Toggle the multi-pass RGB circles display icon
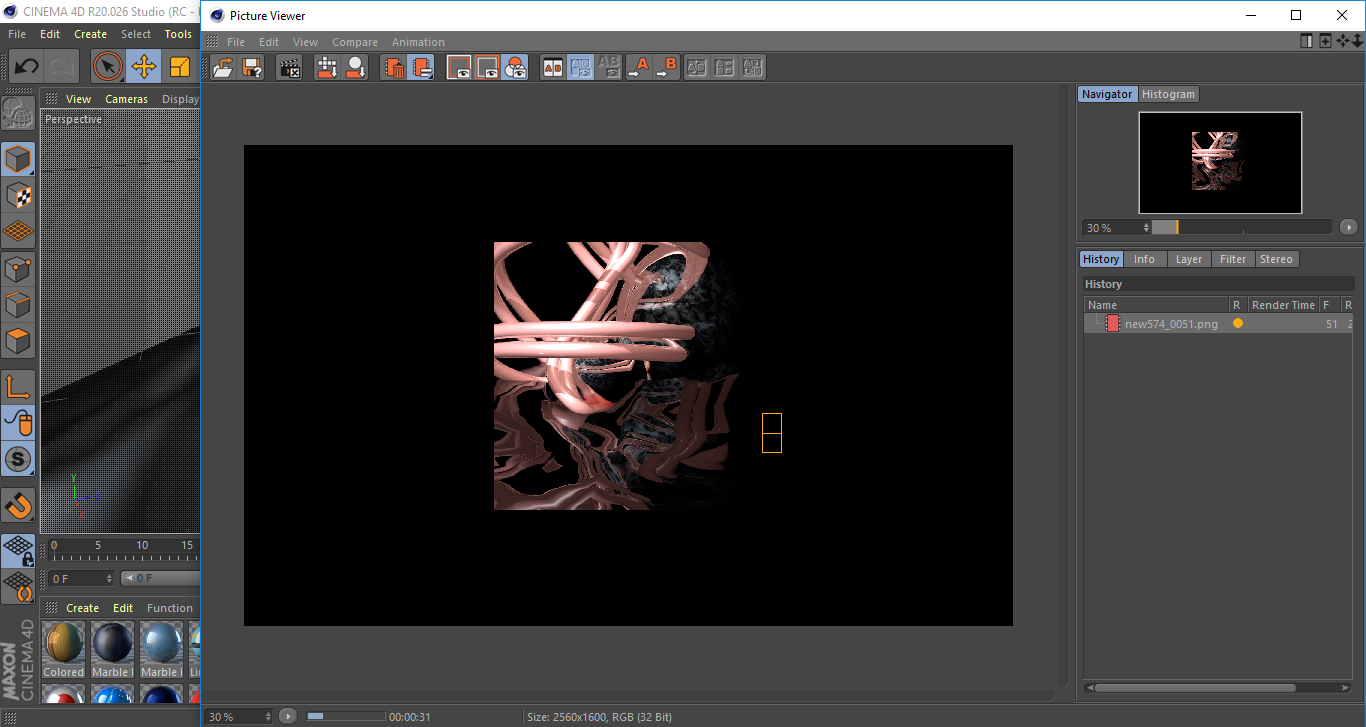The width and height of the screenshot is (1366, 727). [x=515, y=67]
